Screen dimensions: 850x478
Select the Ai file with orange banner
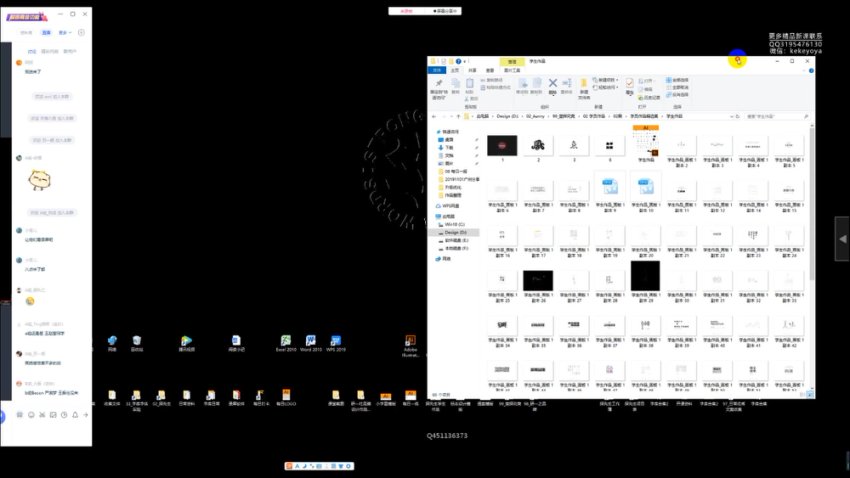(646, 144)
